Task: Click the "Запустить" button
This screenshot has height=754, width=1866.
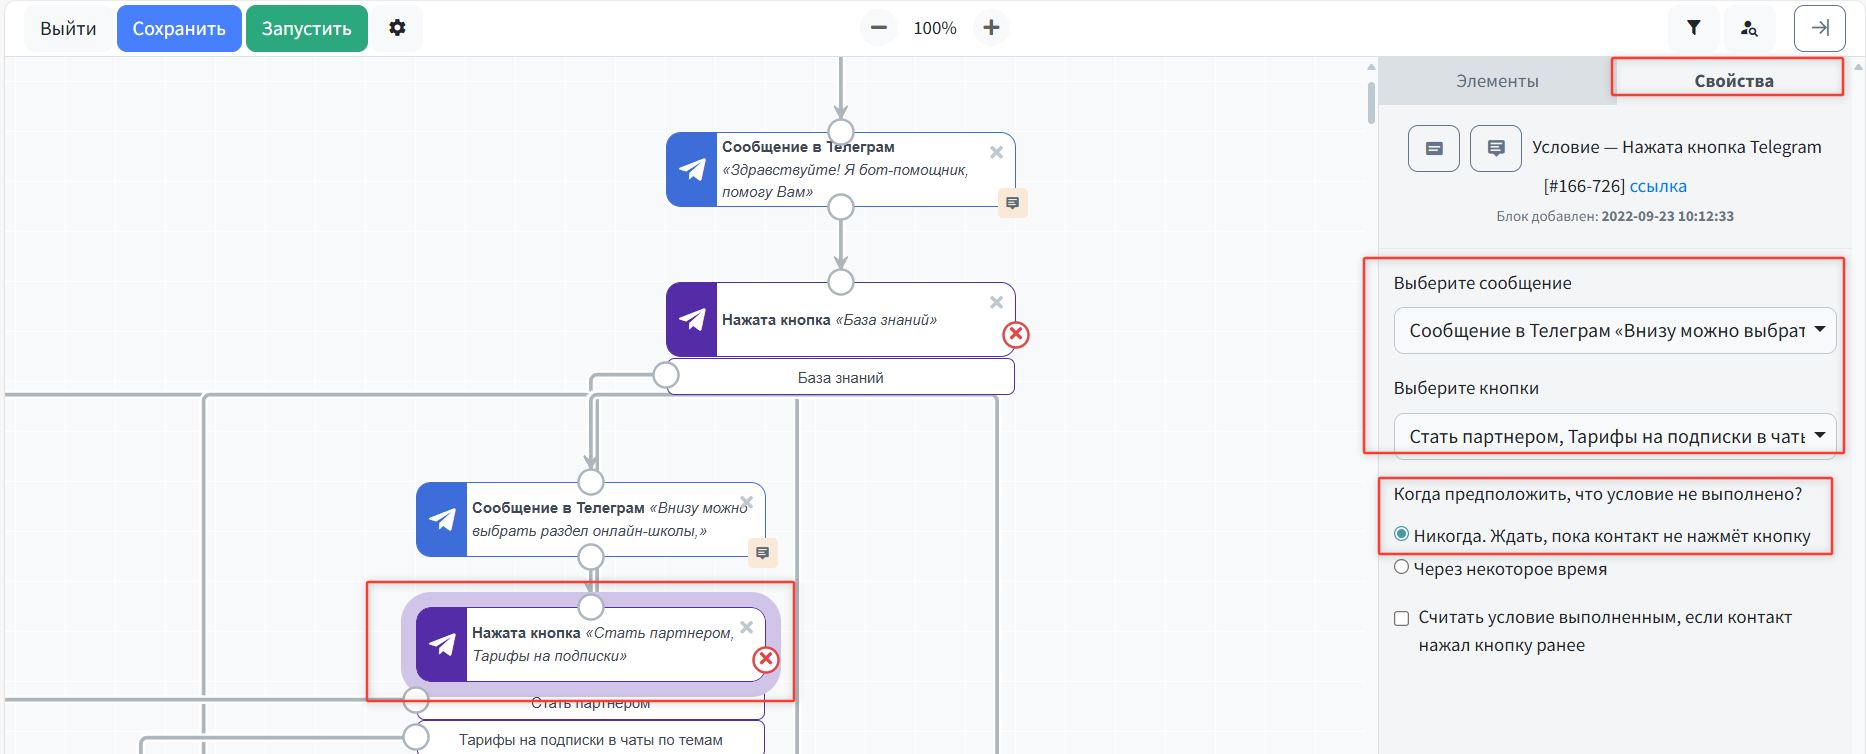Action: 306,28
